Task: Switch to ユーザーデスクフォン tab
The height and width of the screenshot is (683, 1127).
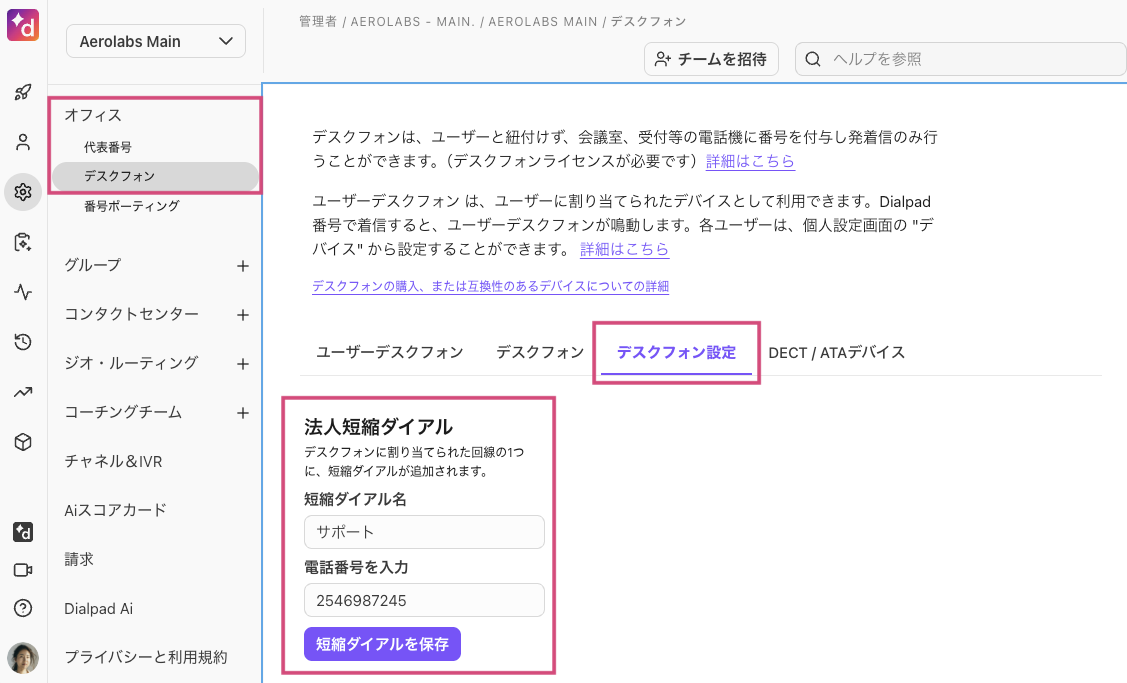Action: point(390,352)
